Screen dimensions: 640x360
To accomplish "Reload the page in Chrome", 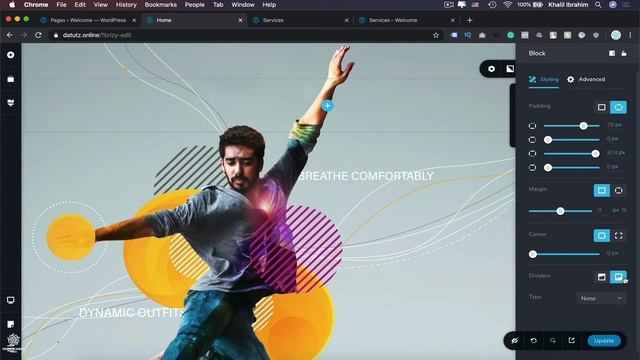I will tap(38, 35).
